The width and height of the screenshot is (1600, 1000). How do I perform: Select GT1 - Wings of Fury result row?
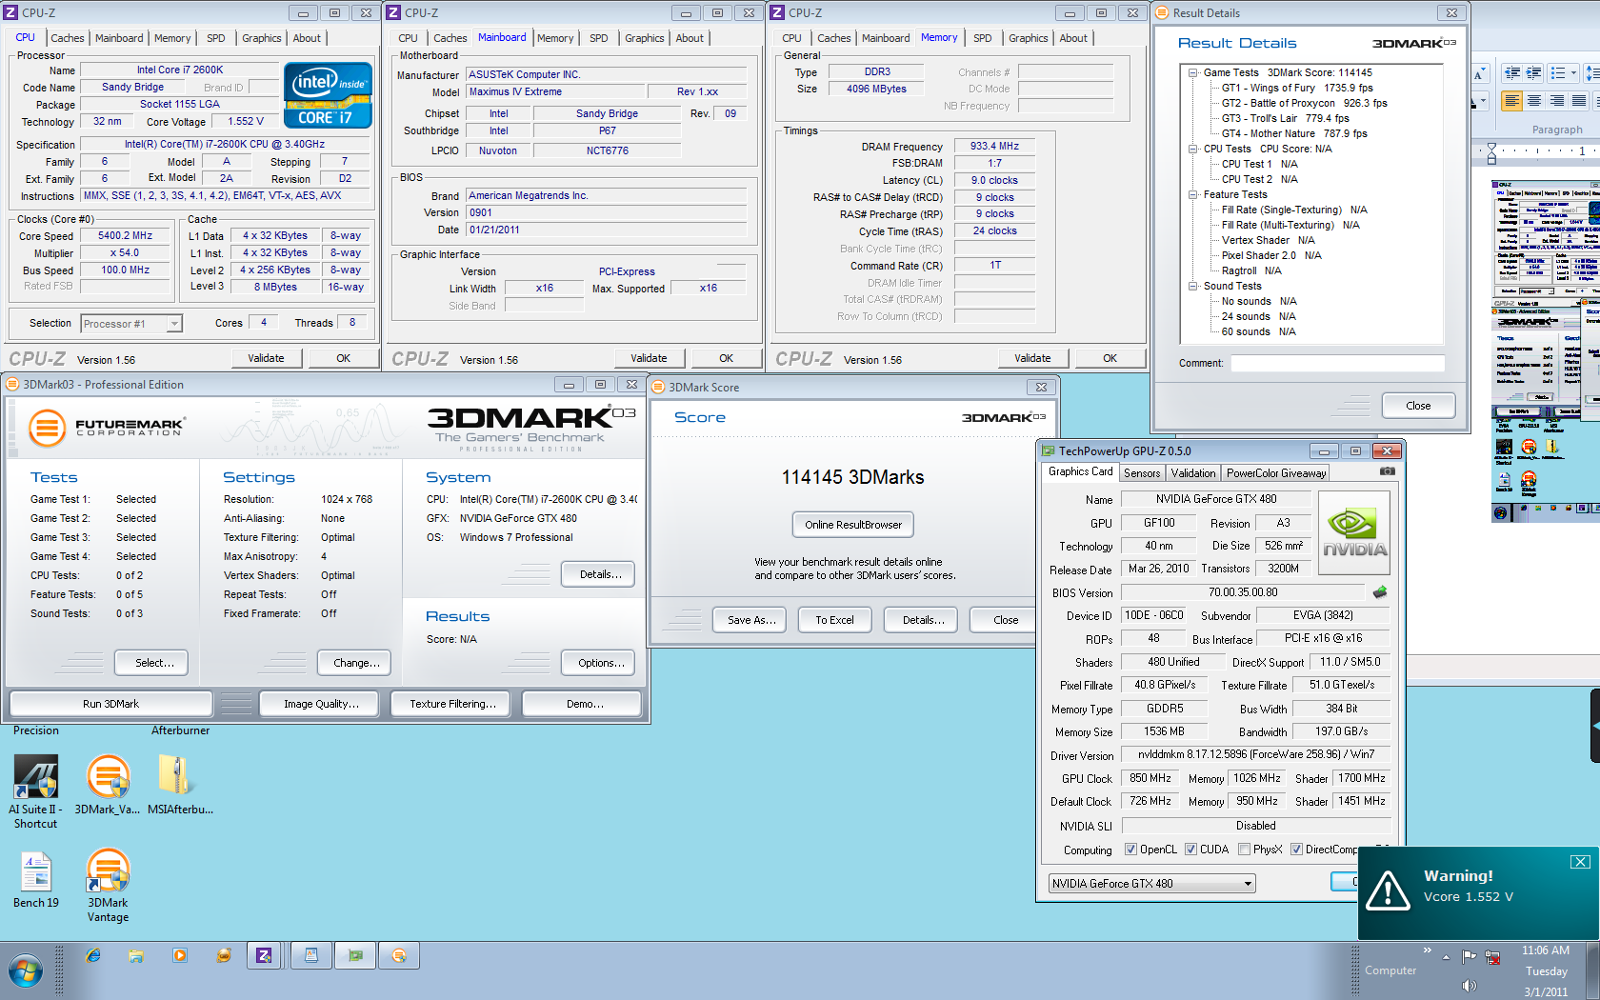(x=1297, y=88)
